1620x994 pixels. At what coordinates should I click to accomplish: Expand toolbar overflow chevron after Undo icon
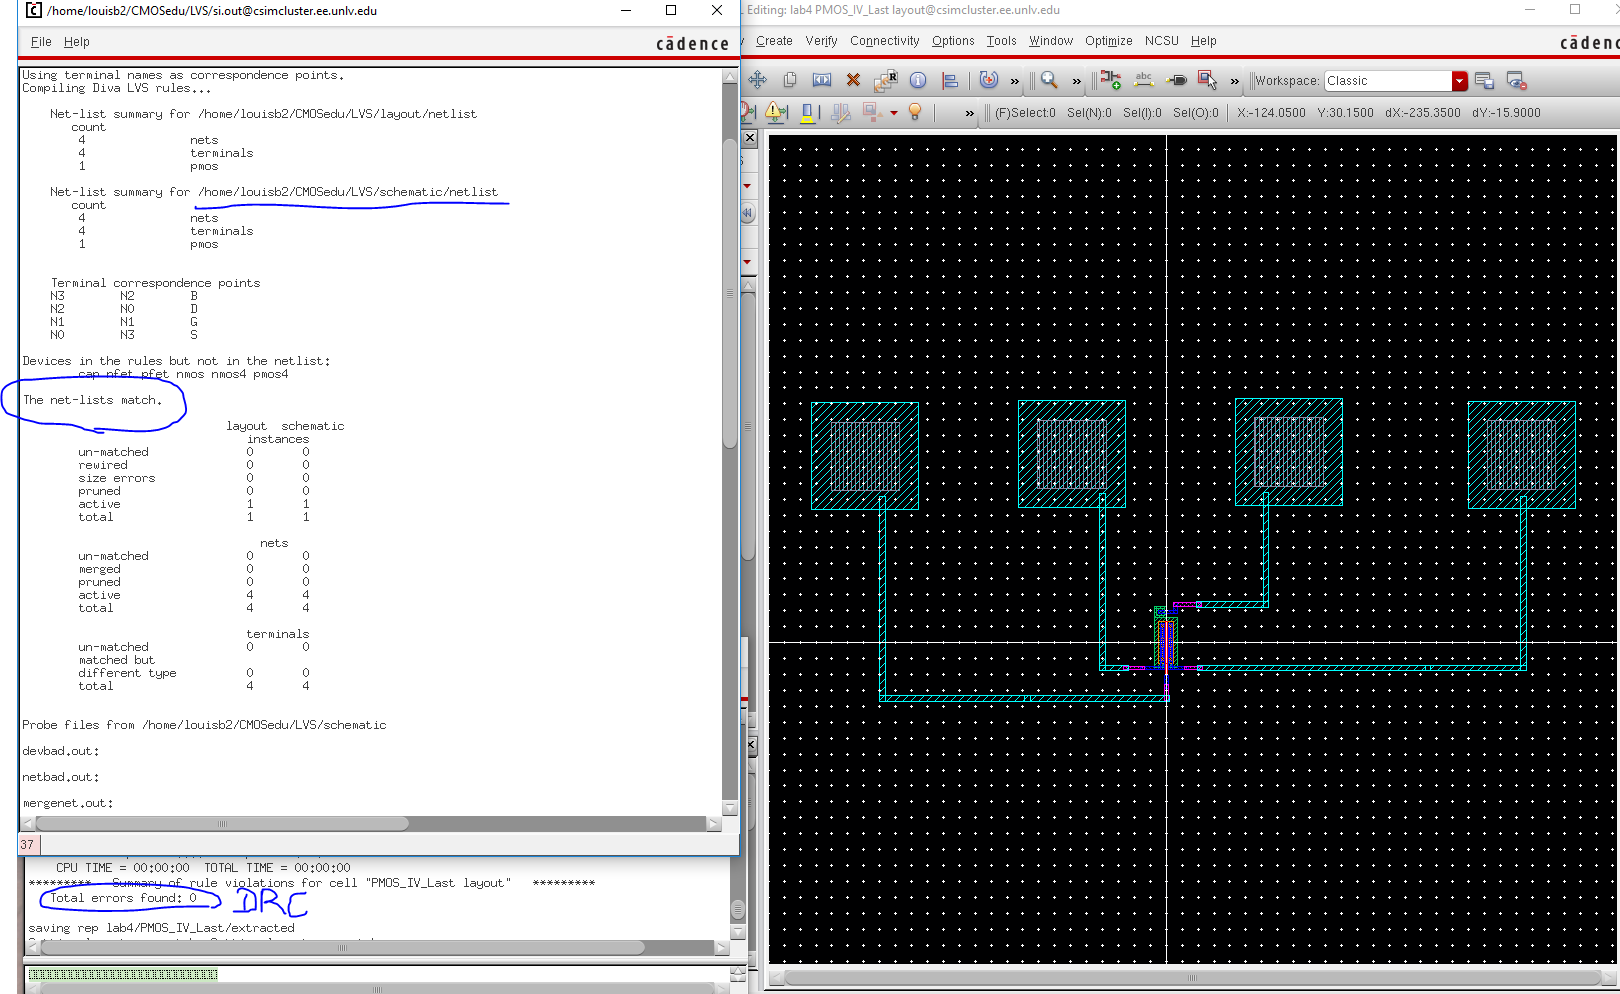coord(1015,81)
